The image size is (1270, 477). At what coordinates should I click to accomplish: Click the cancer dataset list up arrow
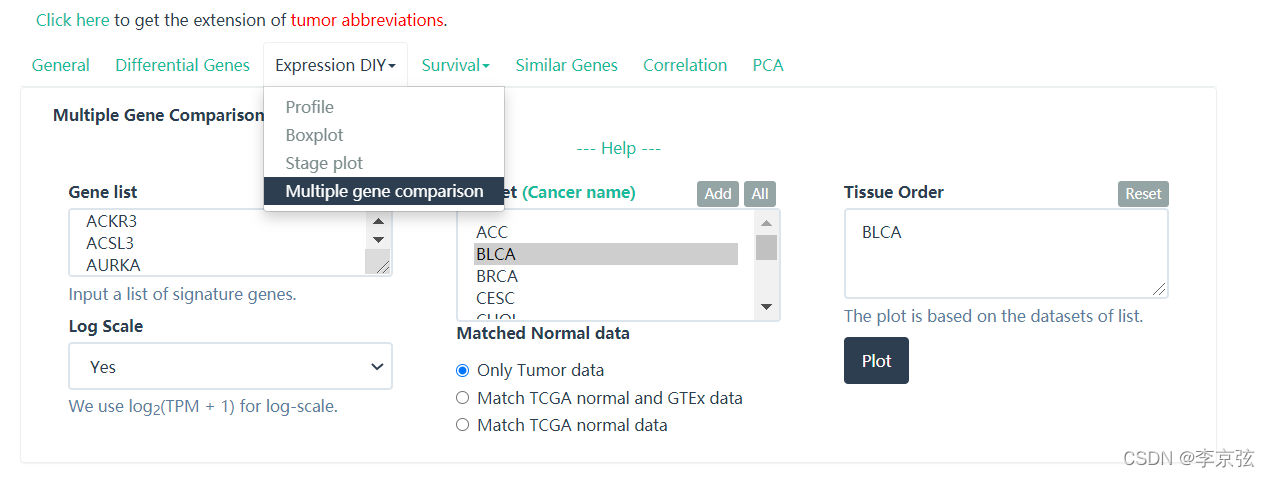[766, 223]
